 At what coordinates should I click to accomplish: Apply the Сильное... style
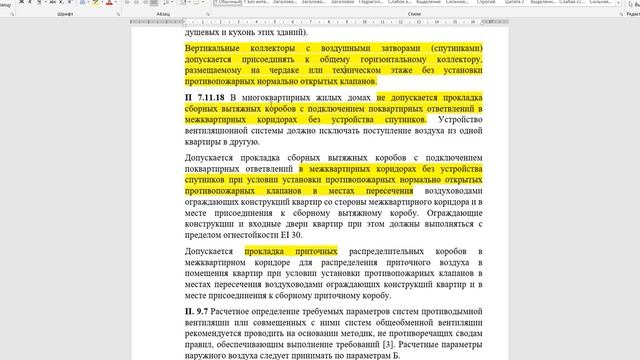pyautogui.click(x=457, y=2)
